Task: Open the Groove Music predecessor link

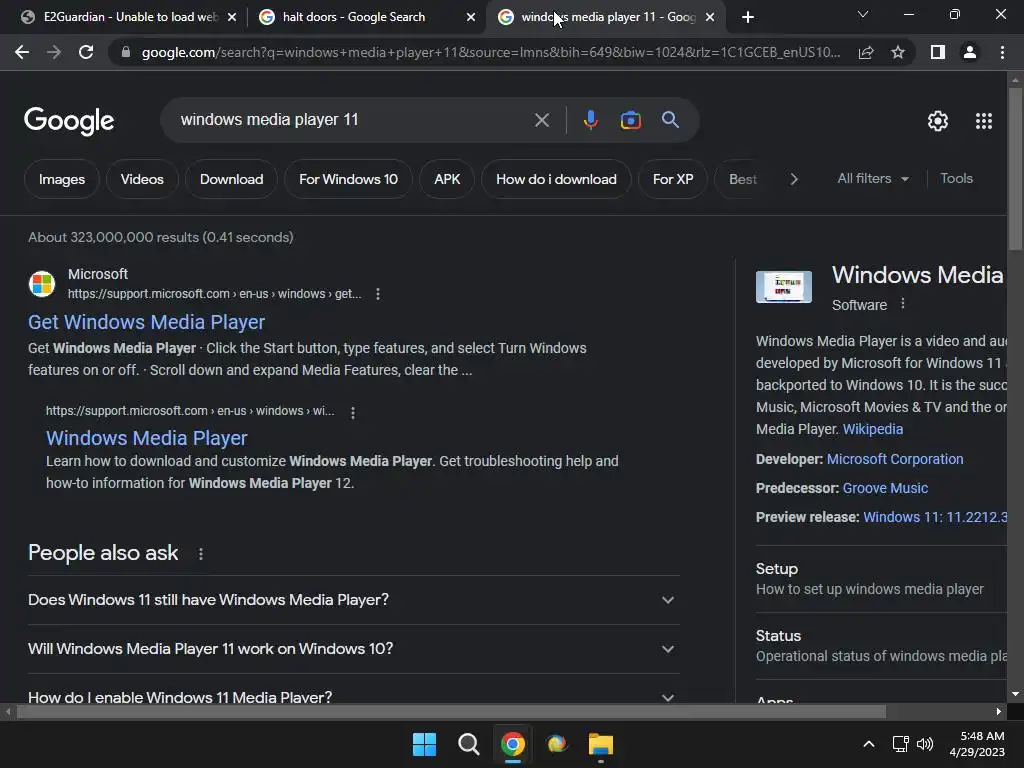Action: 885,488
